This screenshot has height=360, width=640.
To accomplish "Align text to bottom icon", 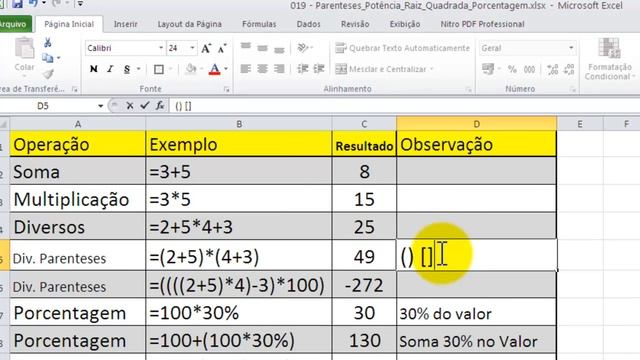I will click(279, 50).
